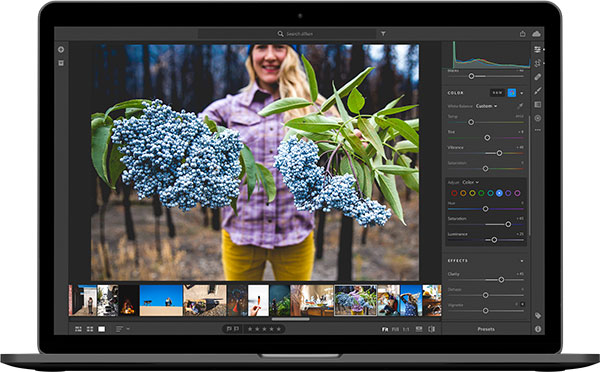Screen dimensions: 600x372
Task: Open the Adjust Color dropdown
Action: [x=470, y=182]
